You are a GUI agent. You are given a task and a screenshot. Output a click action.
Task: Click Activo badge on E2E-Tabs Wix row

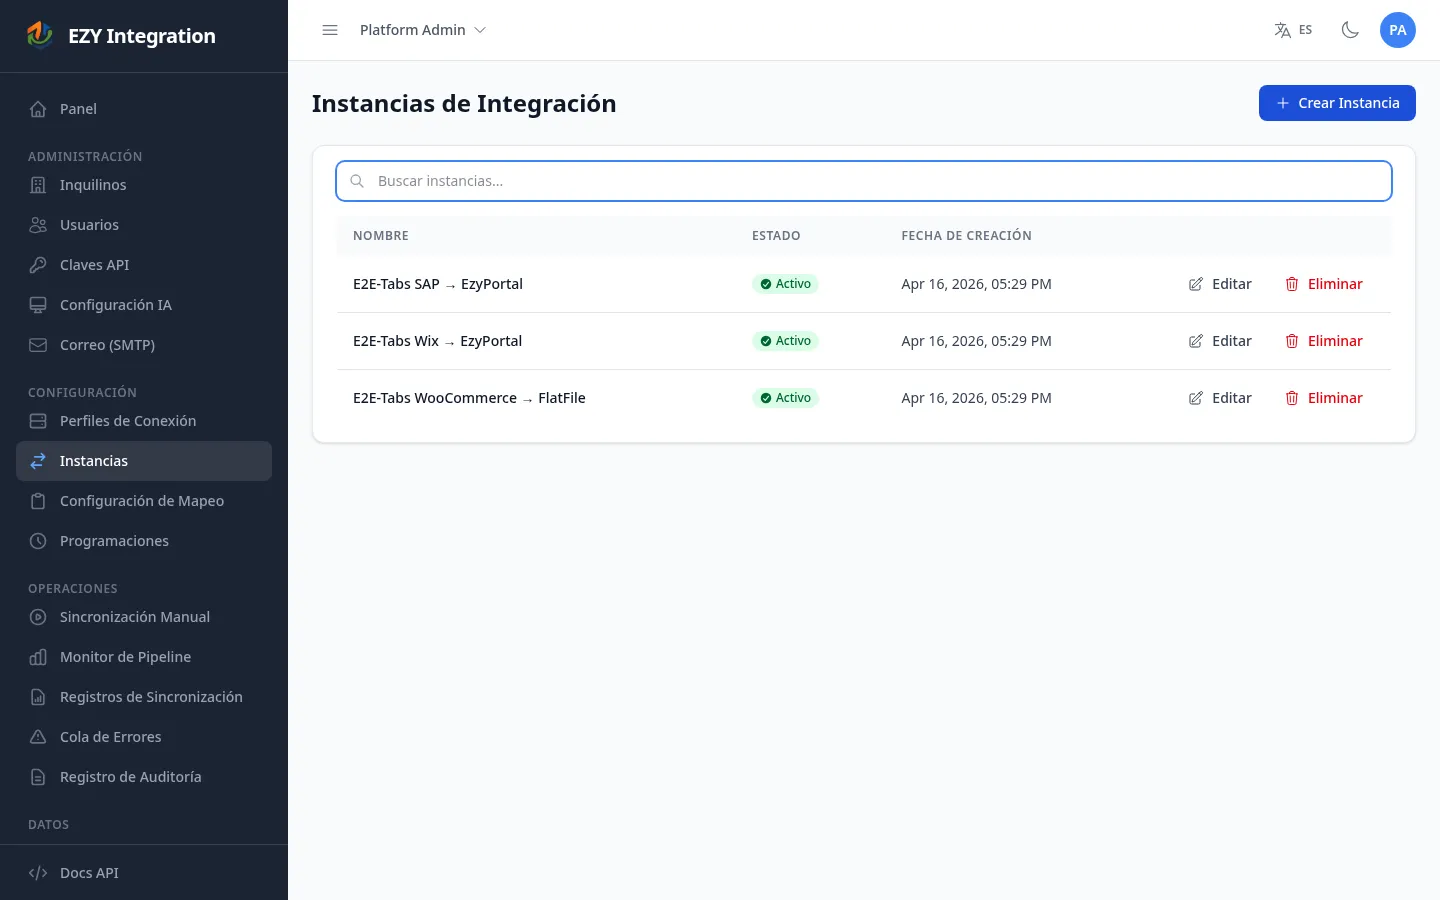(x=785, y=341)
